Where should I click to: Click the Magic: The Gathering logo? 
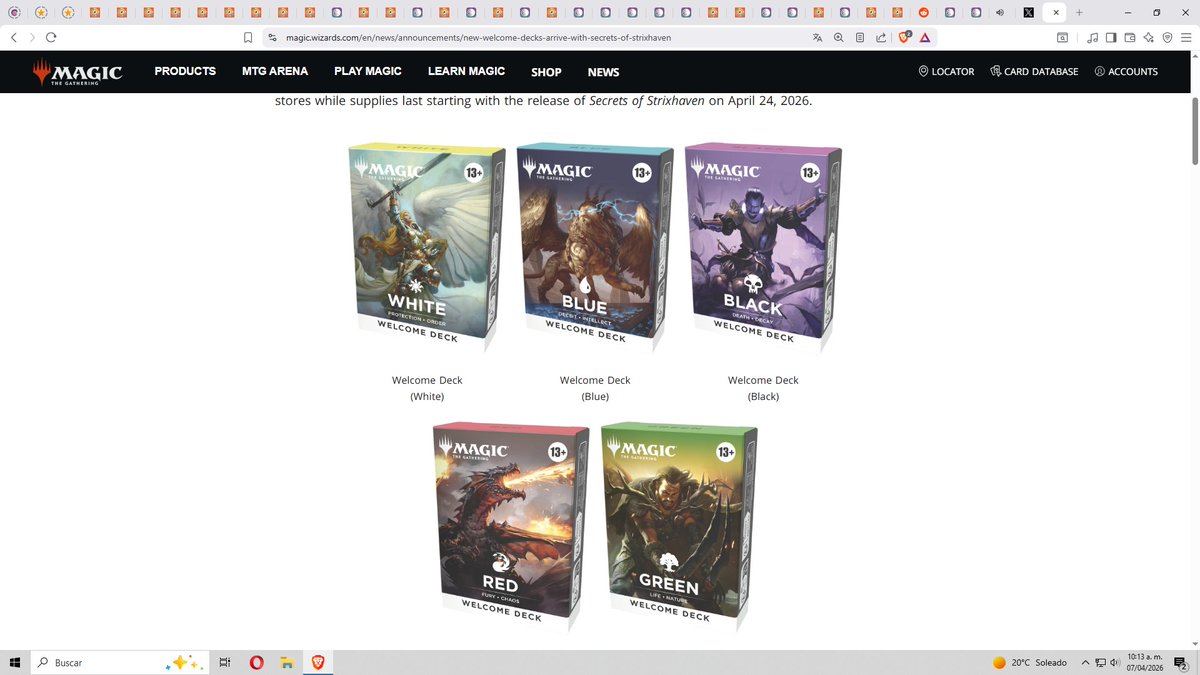coord(77,72)
